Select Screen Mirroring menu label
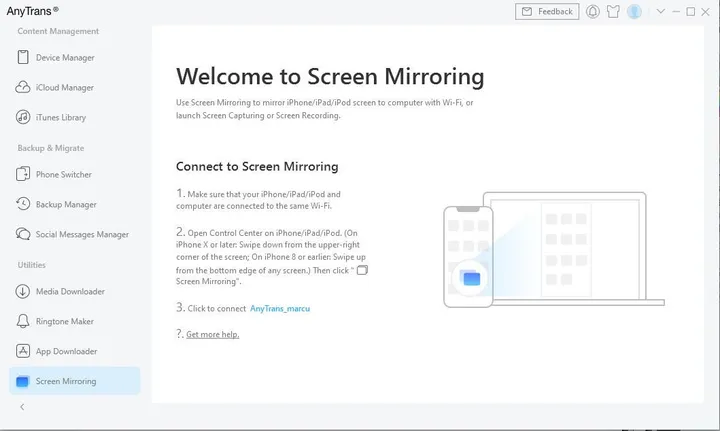The image size is (720, 431). (x=66, y=381)
